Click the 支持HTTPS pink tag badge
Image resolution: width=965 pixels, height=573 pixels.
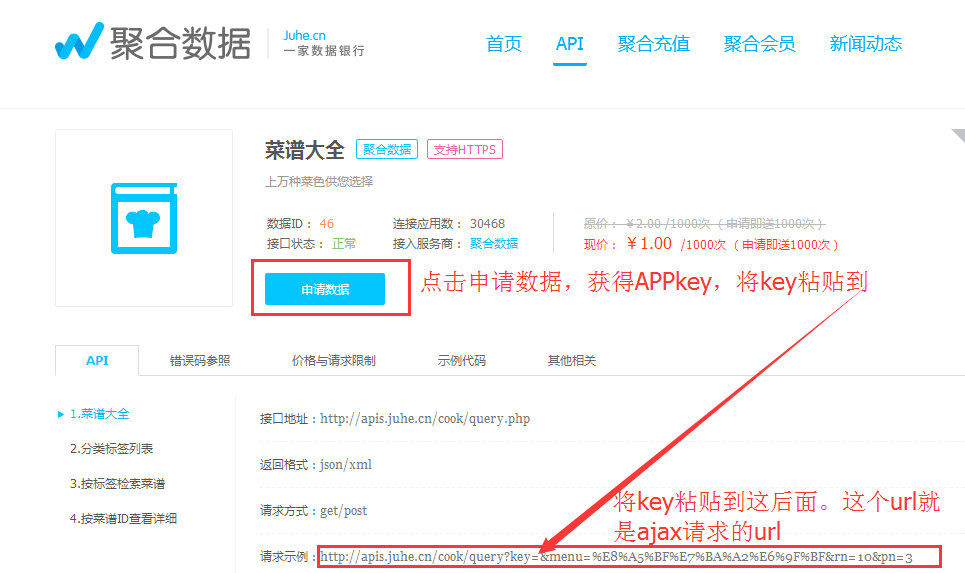[465, 150]
